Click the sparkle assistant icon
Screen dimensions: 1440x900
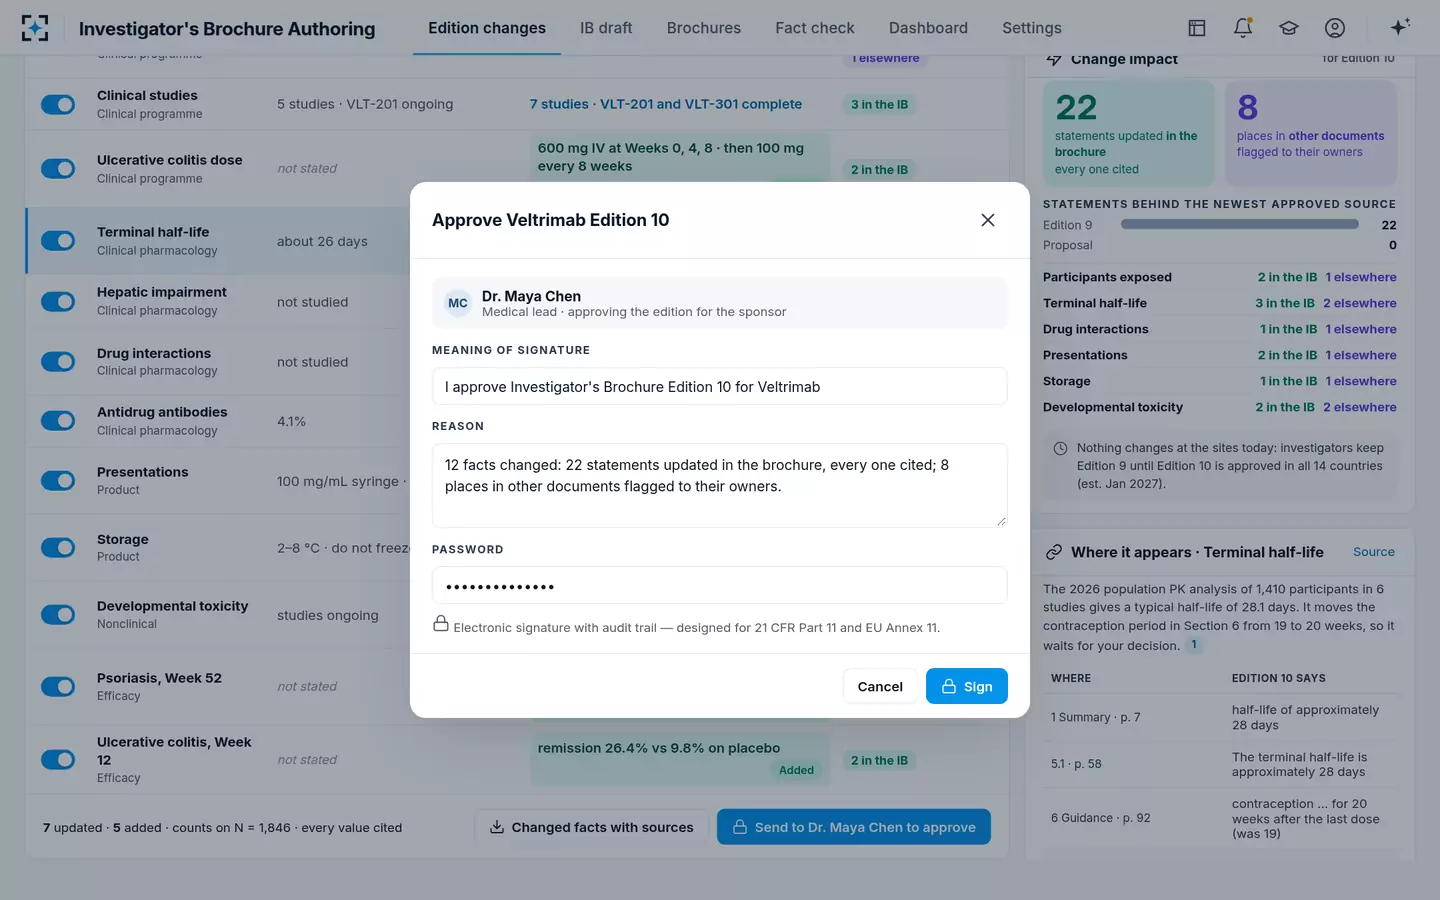pos(1400,27)
